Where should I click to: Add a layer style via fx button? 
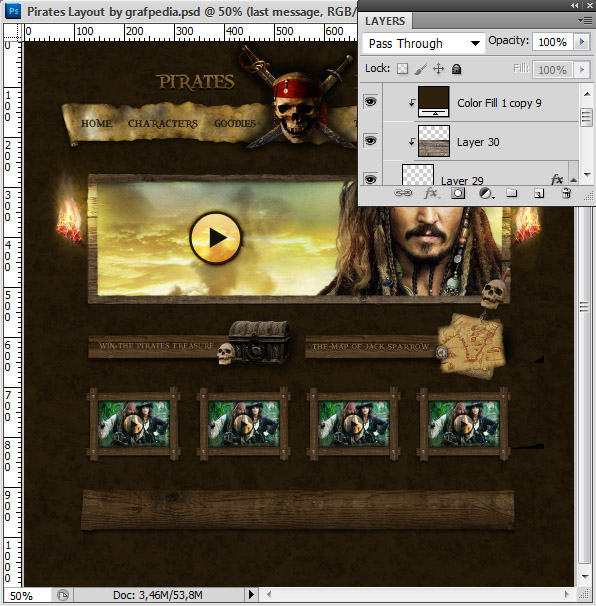pyautogui.click(x=431, y=193)
